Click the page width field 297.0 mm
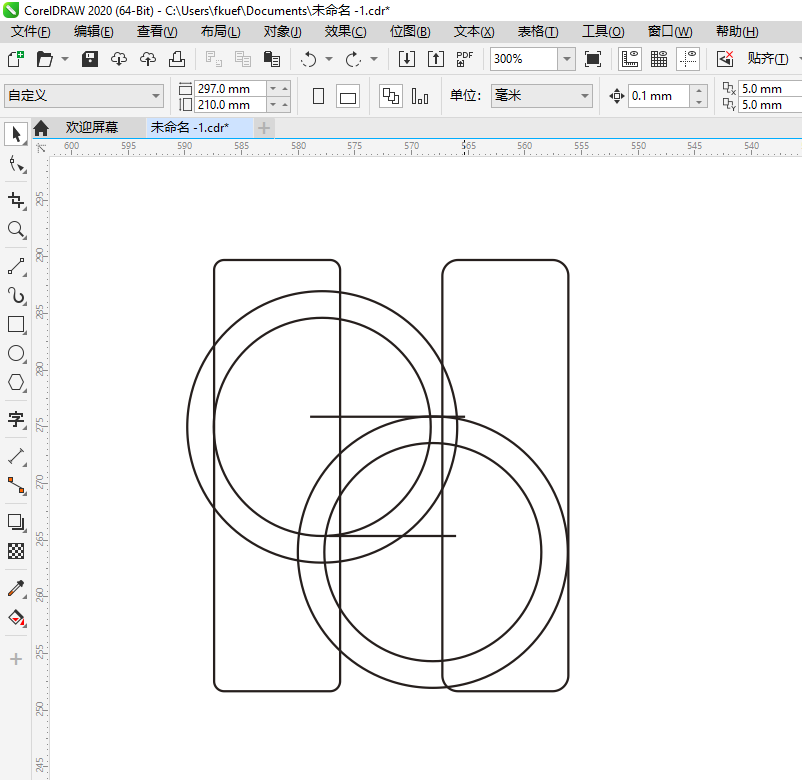This screenshot has height=780, width=802. click(x=230, y=88)
